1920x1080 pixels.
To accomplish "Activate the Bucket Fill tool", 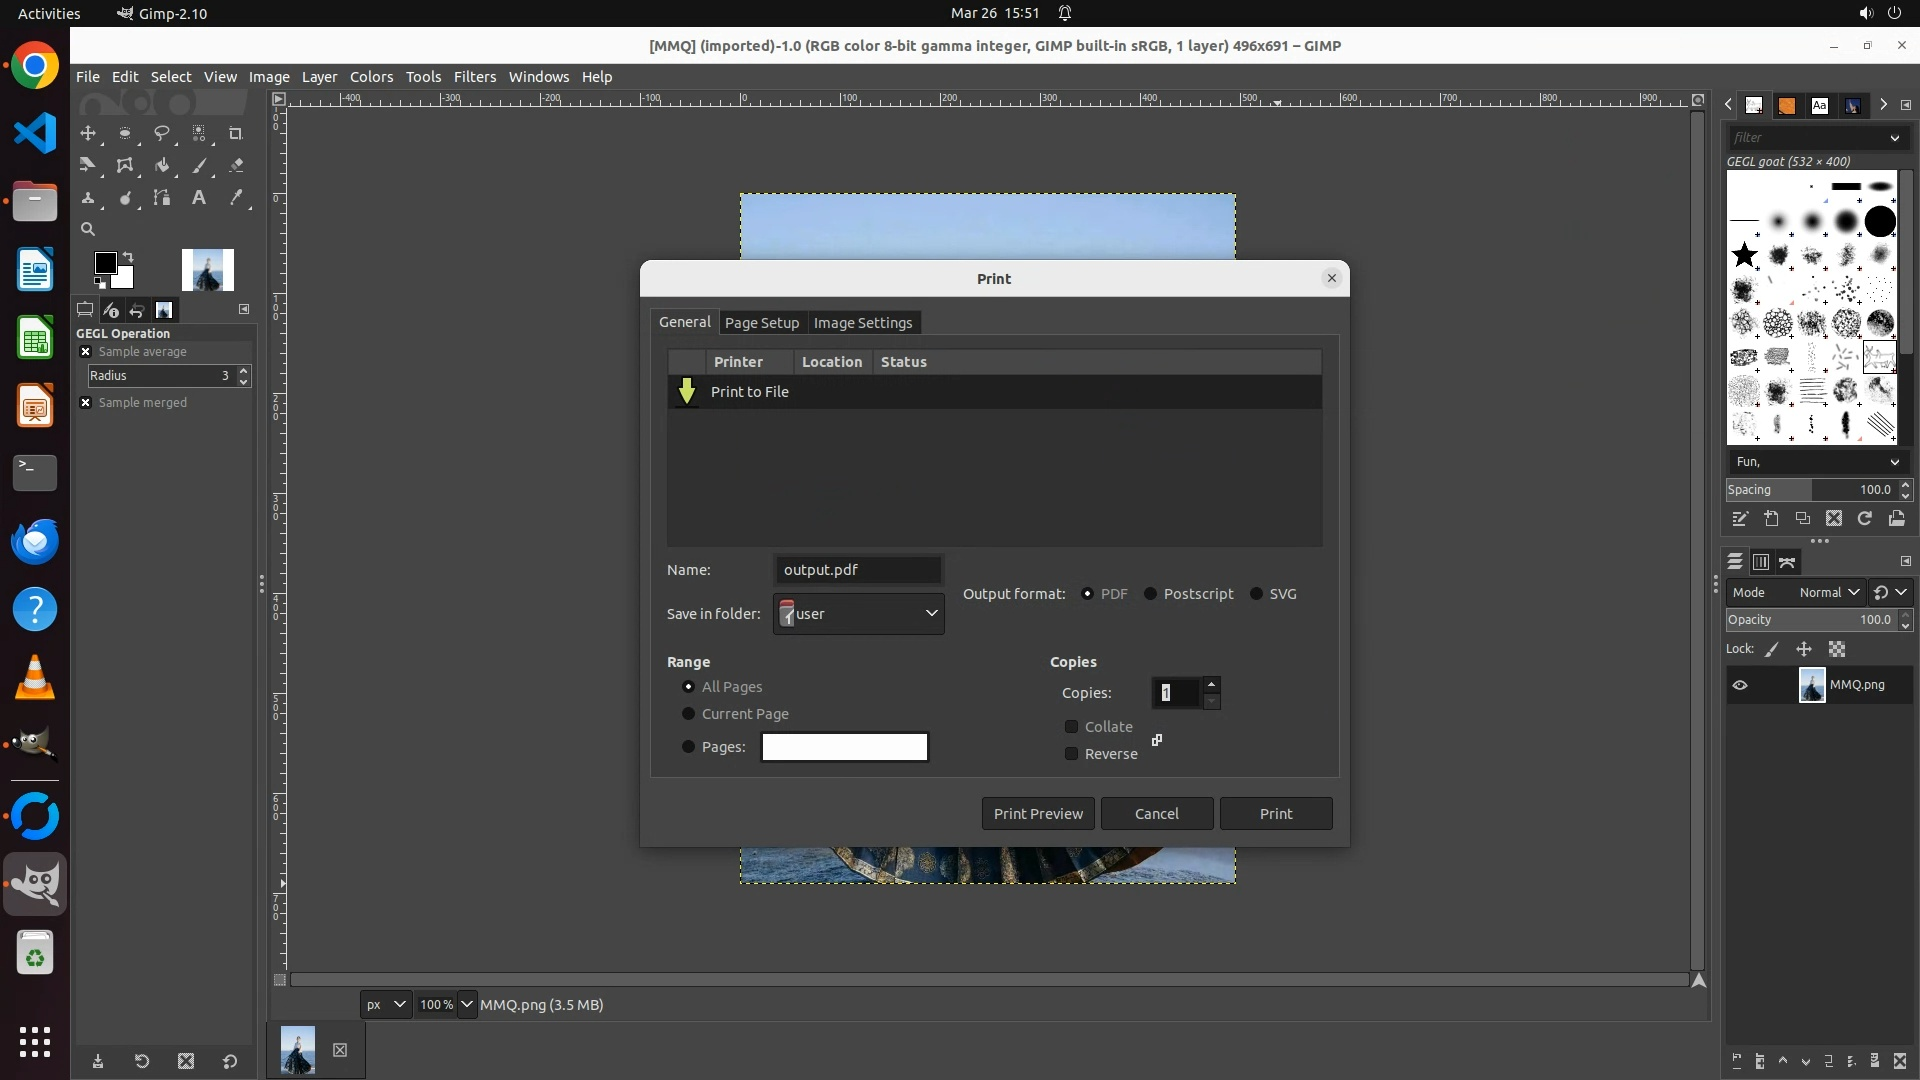I will point(162,166).
